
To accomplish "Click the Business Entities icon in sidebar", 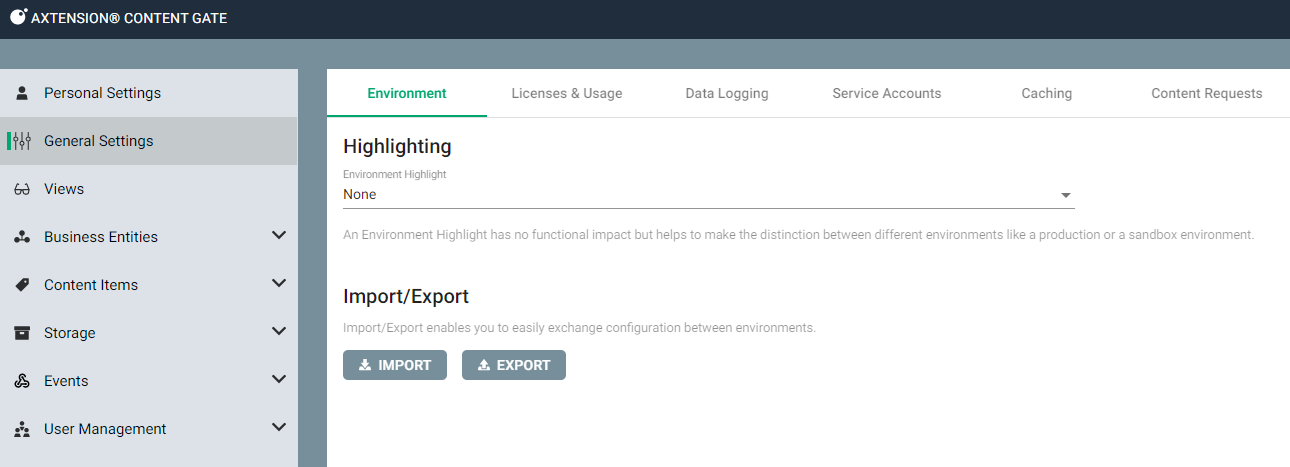I will click(x=22, y=237).
